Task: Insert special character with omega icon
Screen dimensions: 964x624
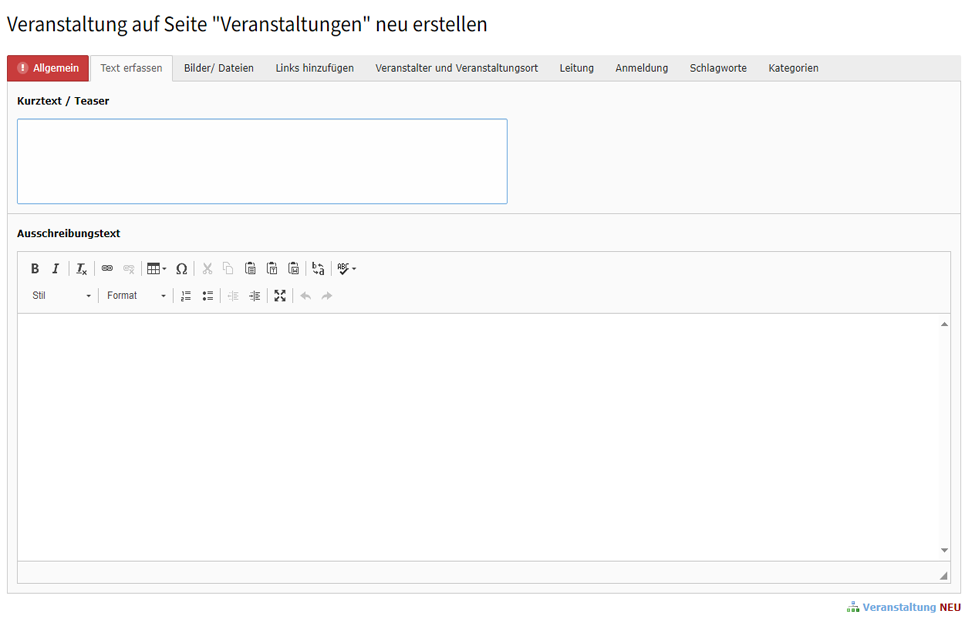Action: [x=181, y=269]
